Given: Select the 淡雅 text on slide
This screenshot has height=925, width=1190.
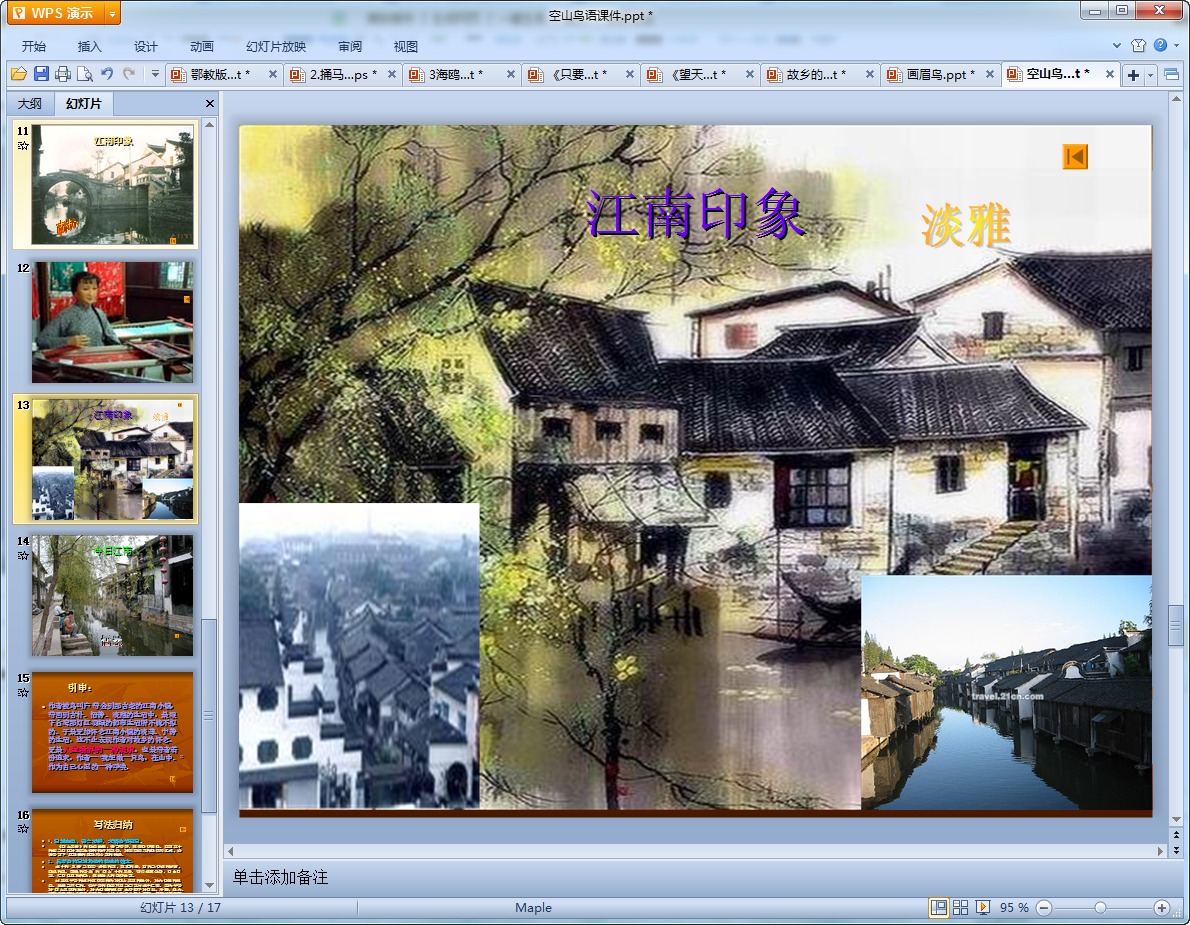Looking at the screenshot, I should click(x=965, y=225).
